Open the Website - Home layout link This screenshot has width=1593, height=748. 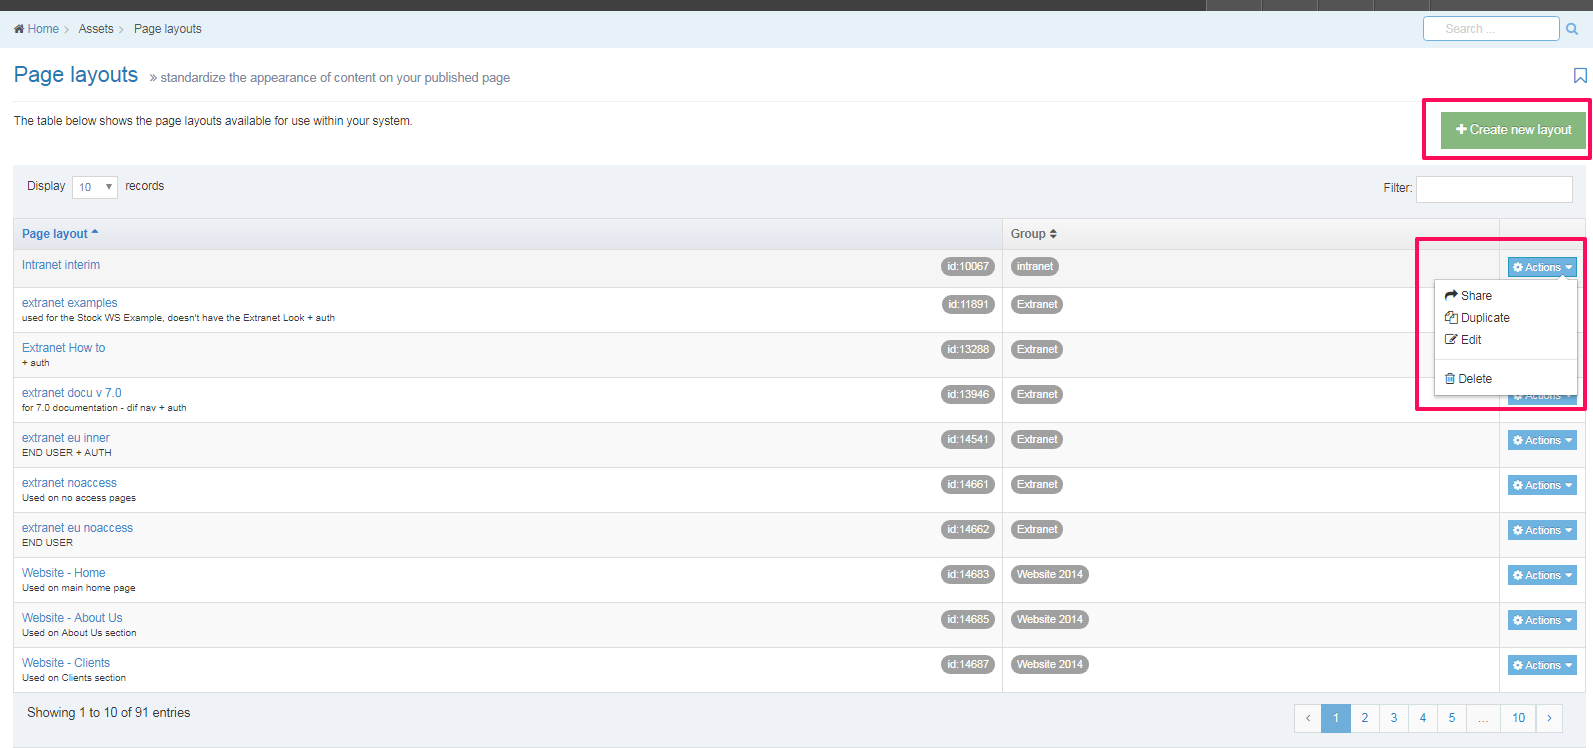pos(64,573)
